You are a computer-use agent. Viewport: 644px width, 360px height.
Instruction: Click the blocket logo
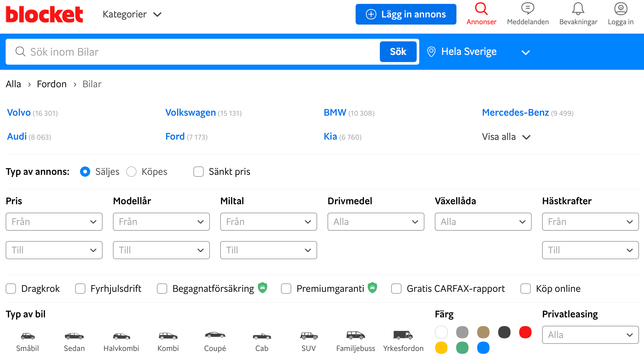[44, 14]
